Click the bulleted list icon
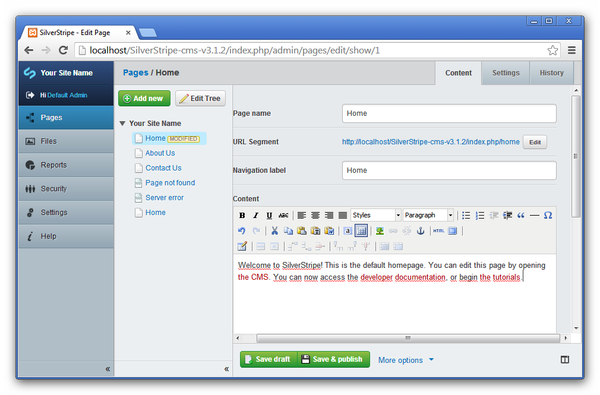This screenshot has width=600, height=395. (x=466, y=215)
